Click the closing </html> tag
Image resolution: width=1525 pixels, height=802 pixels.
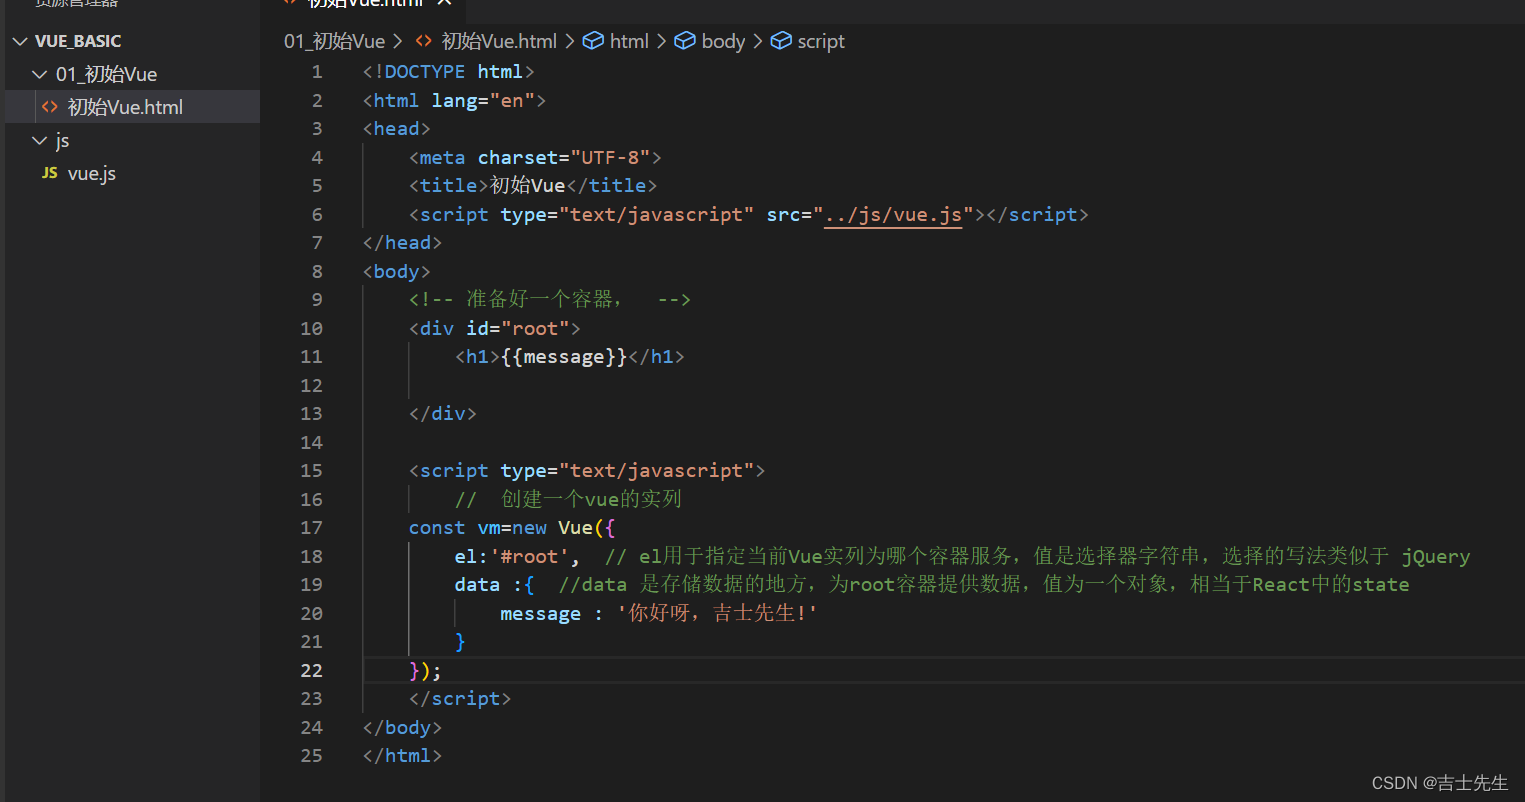pos(402,755)
